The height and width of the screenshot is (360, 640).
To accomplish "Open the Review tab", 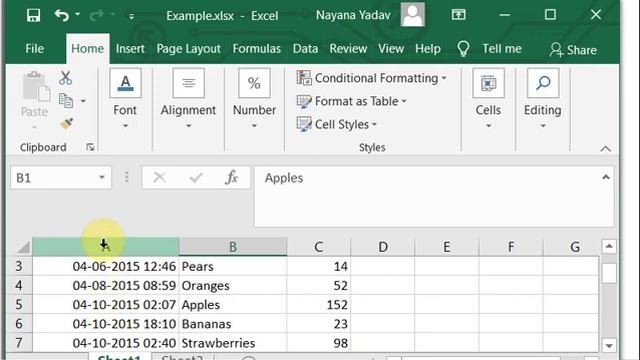I will coord(348,49).
